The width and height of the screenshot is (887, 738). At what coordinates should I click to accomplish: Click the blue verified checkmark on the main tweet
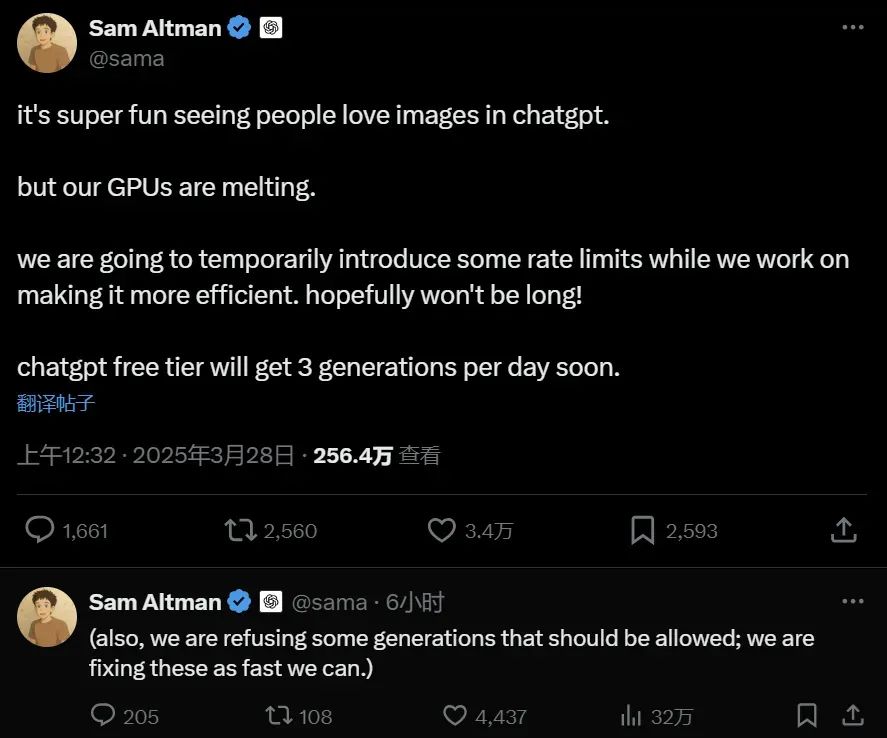tap(237, 28)
